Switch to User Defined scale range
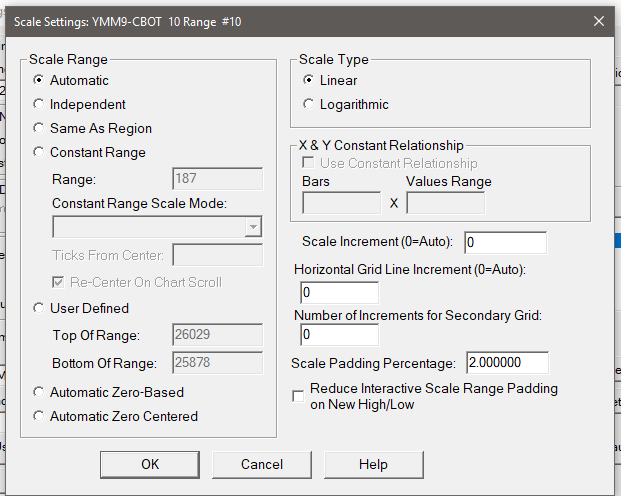The image size is (621, 496). pos(39,308)
